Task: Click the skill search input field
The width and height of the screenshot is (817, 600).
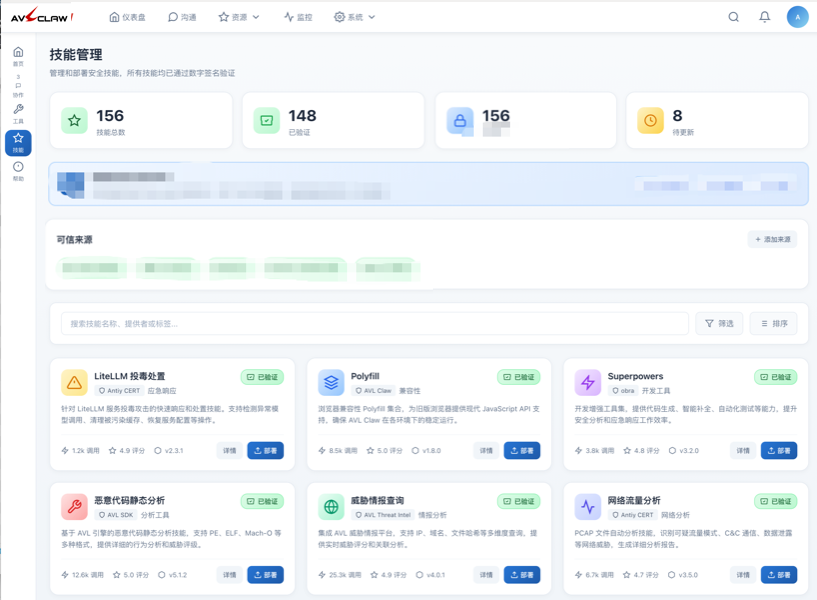Action: click(374, 323)
